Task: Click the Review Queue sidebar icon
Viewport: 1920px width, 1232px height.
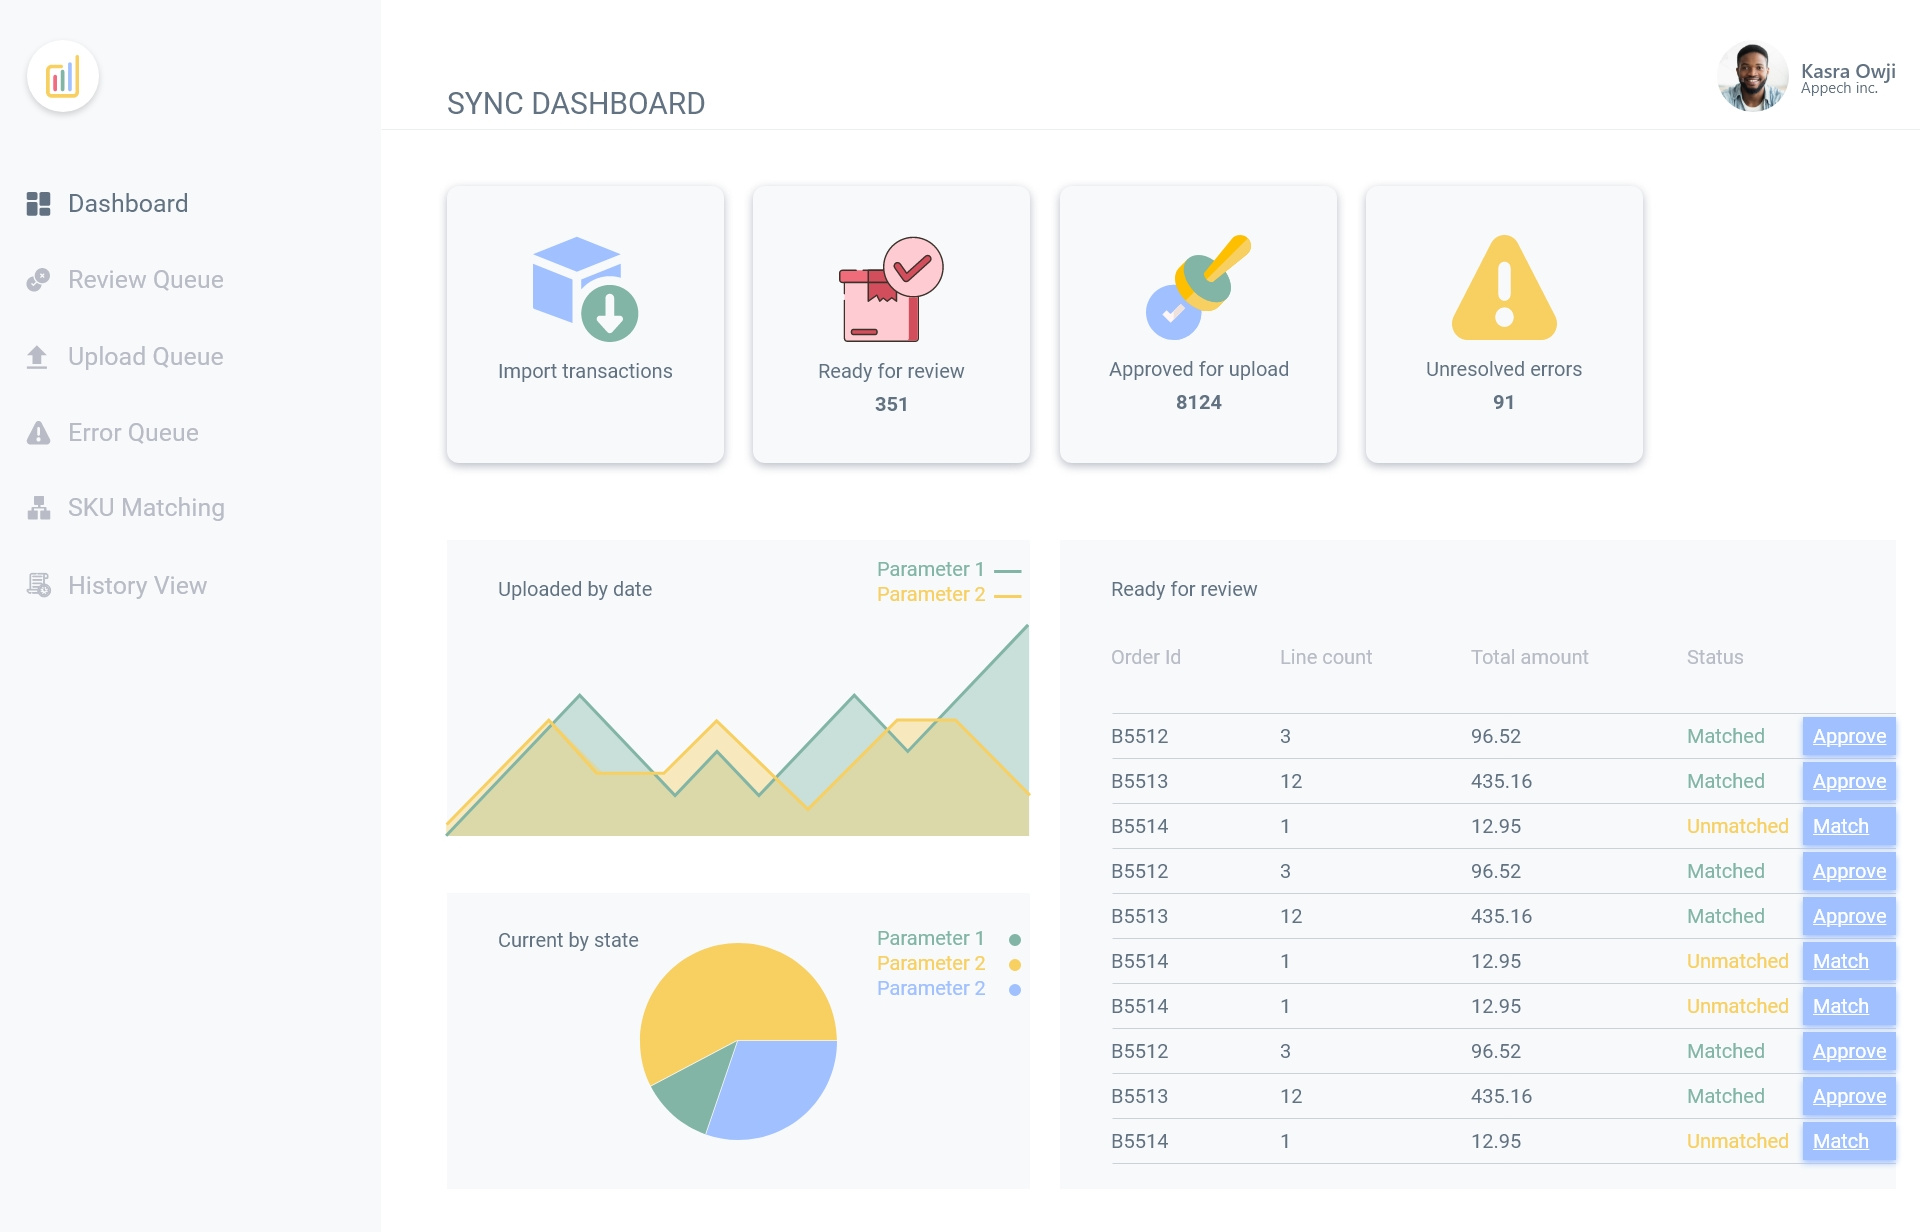Action: pyautogui.click(x=38, y=280)
